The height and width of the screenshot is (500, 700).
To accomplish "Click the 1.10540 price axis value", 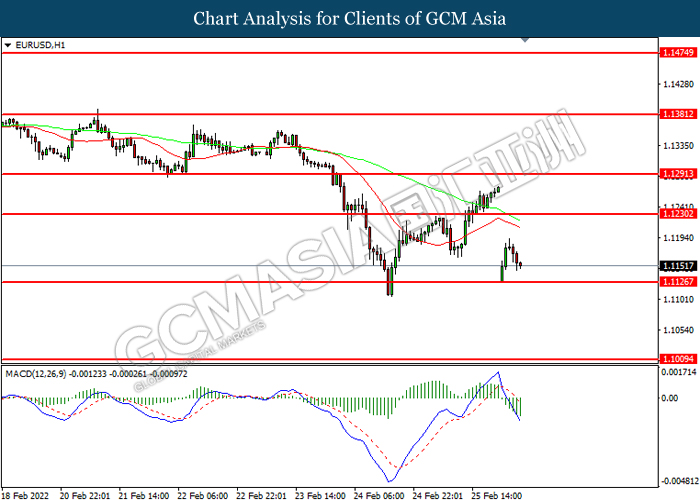I will [679, 330].
